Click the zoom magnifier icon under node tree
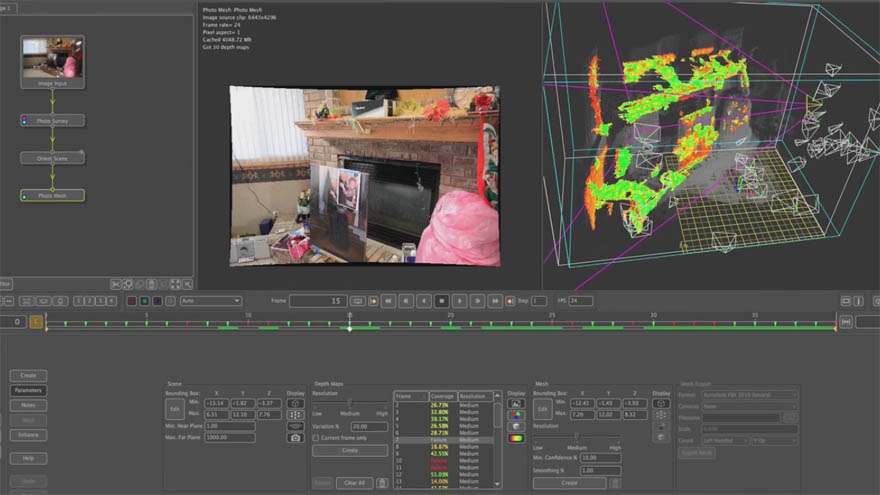The height and width of the screenshot is (495, 880). click(187, 285)
